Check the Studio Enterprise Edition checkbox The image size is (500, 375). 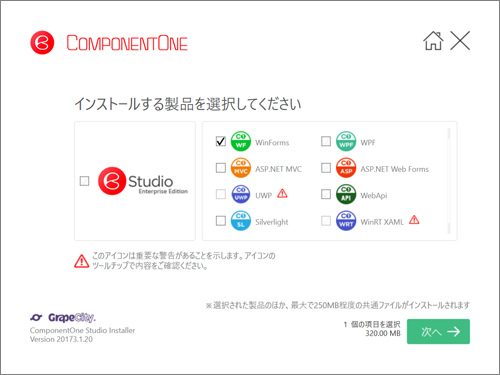pyautogui.click(x=84, y=181)
